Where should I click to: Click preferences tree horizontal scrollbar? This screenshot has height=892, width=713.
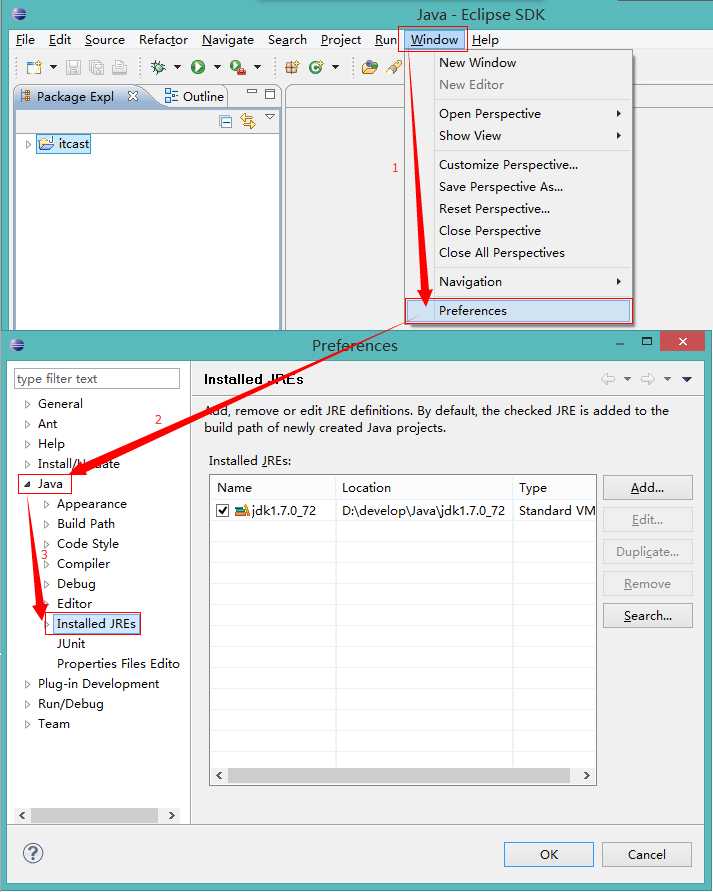point(94,815)
